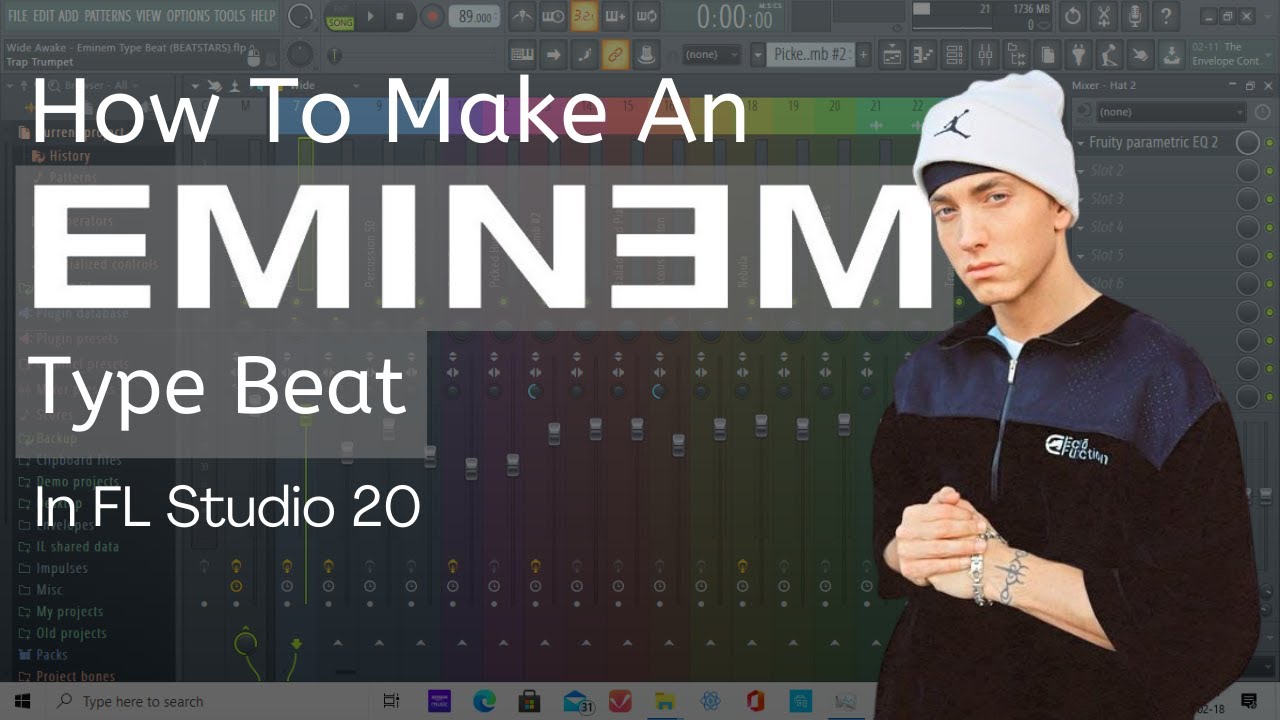Click the multilink to controllers stamp icon
1280x720 pixels.
point(646,54)
